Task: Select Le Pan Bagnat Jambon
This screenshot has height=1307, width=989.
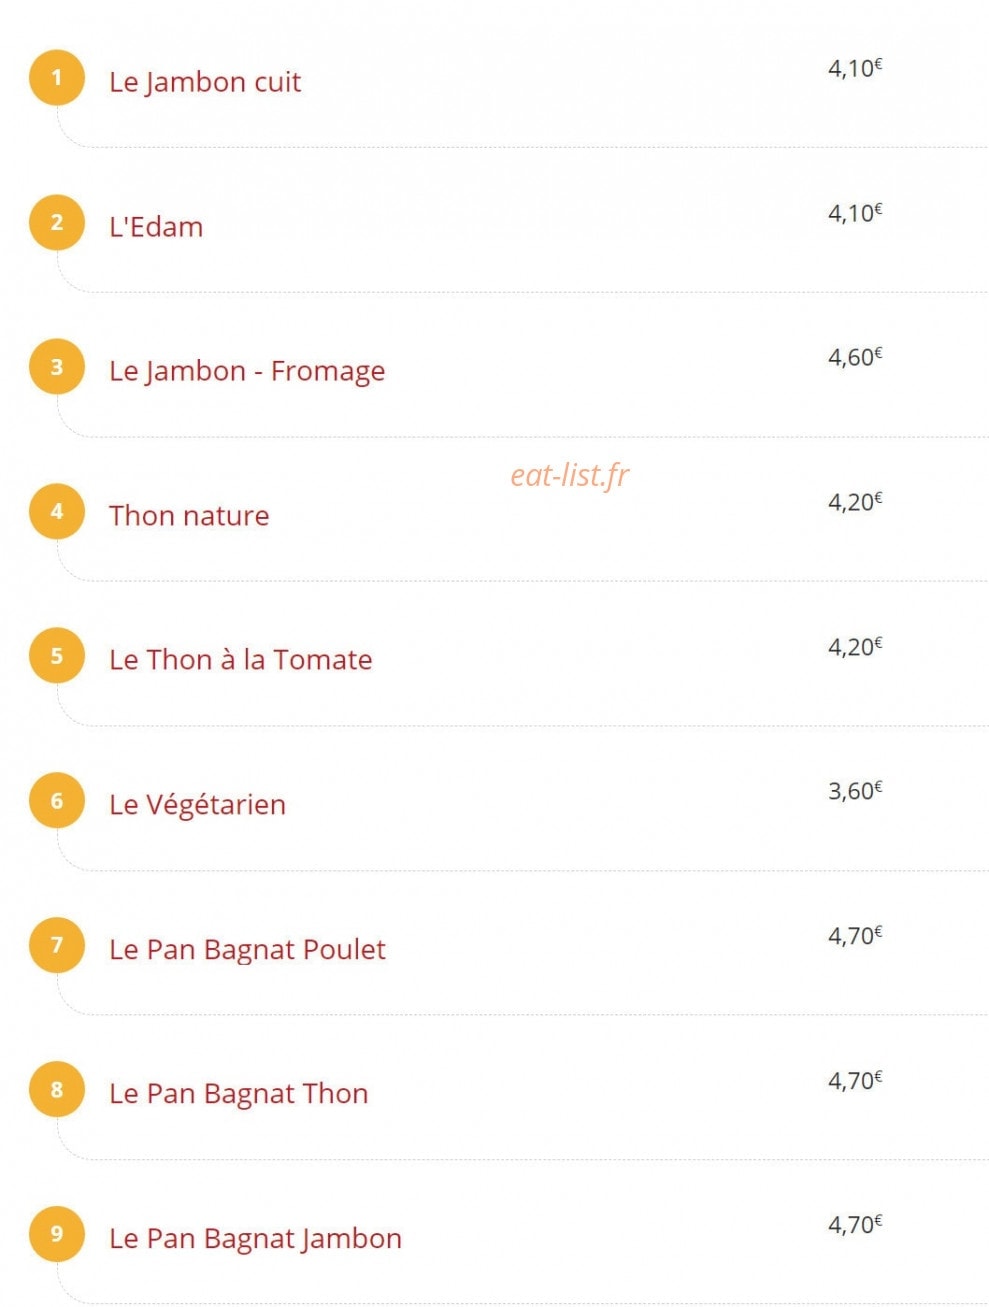Action: 256,1238
